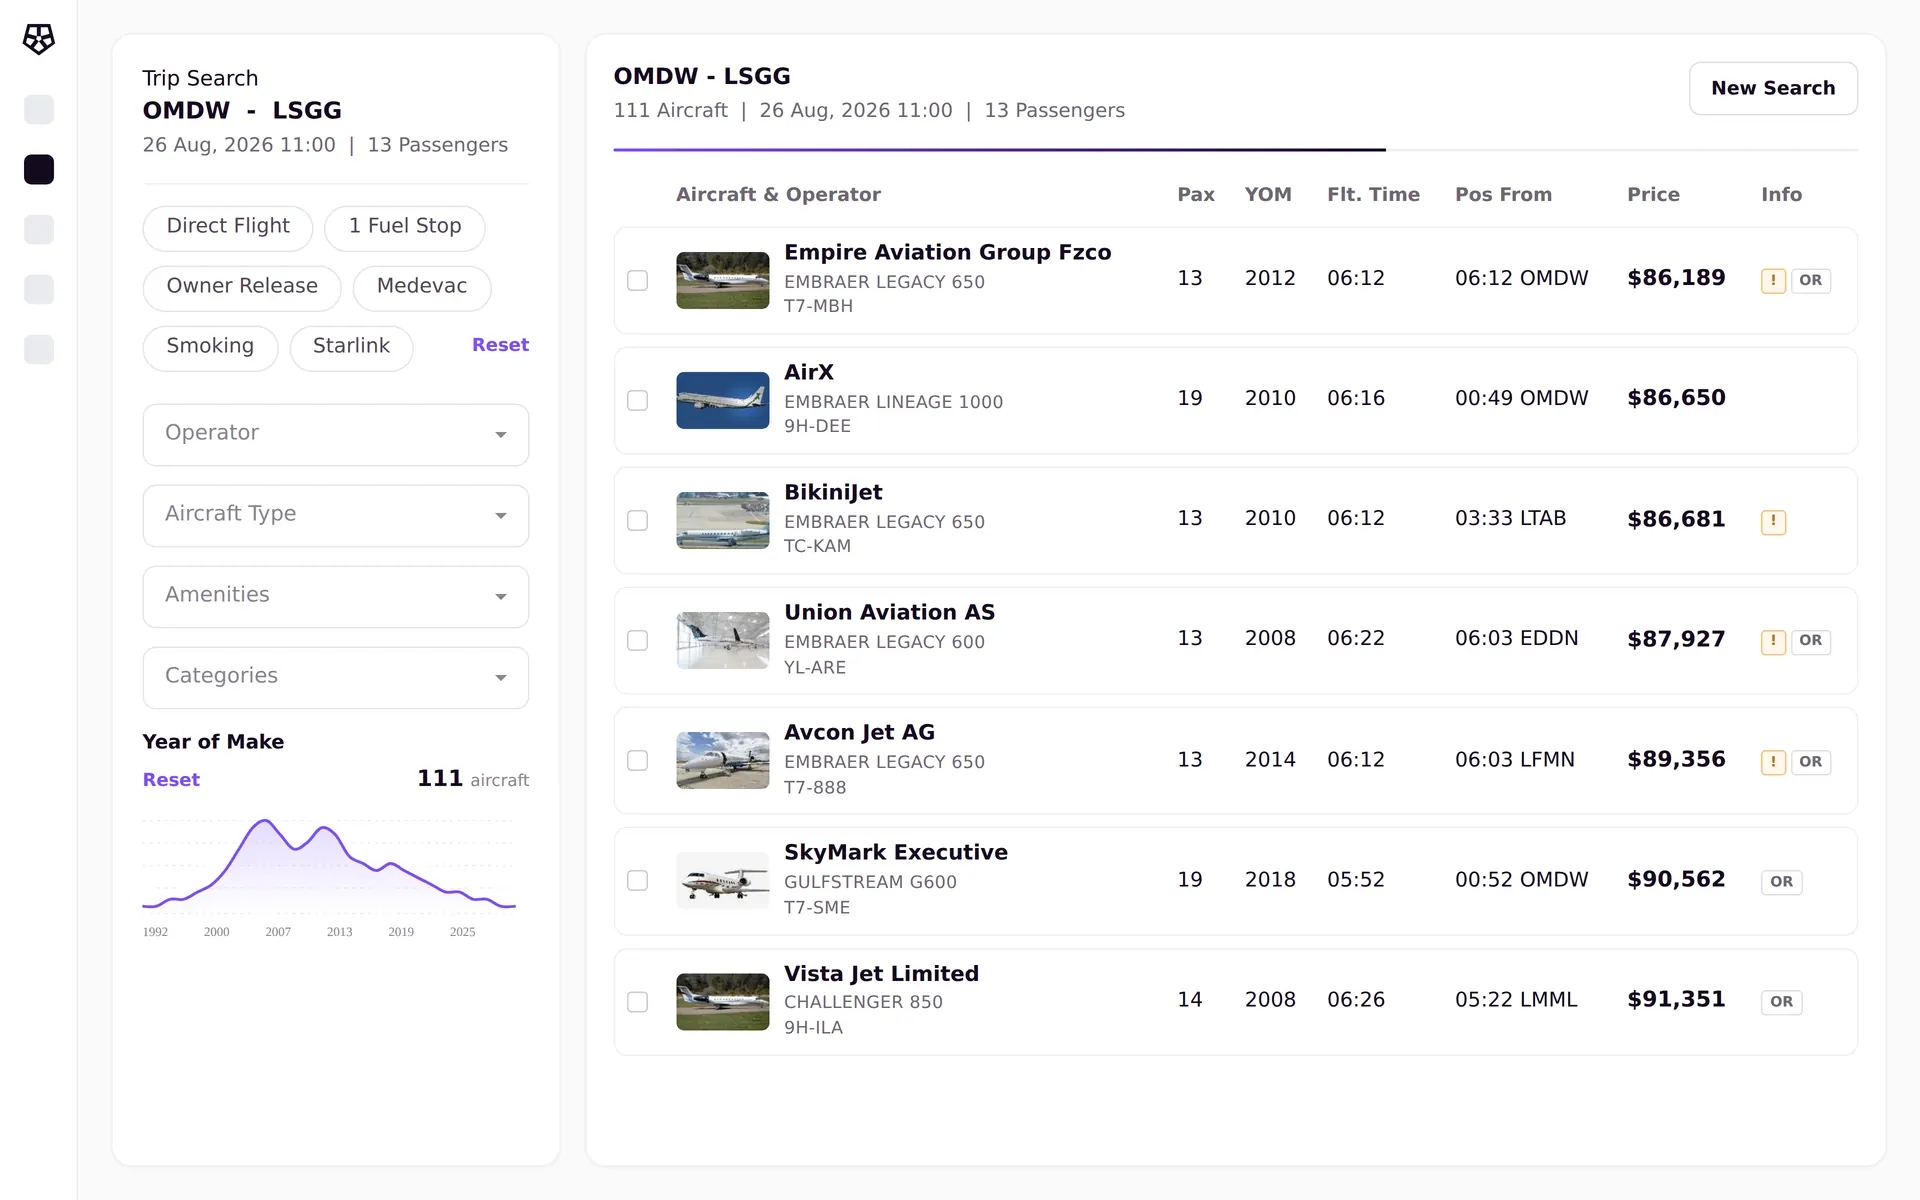1920x1200 pixels.
Task: Click registration T7-888
Action: pyautogui.click(x=815, y=788)
